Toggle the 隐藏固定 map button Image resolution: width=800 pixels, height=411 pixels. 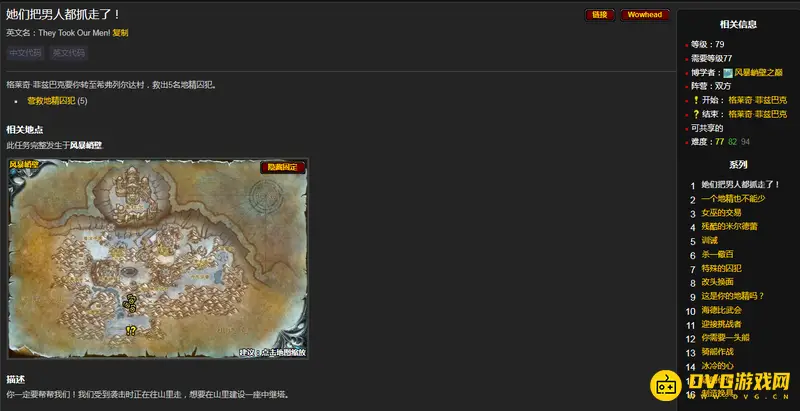pos(283,167)
